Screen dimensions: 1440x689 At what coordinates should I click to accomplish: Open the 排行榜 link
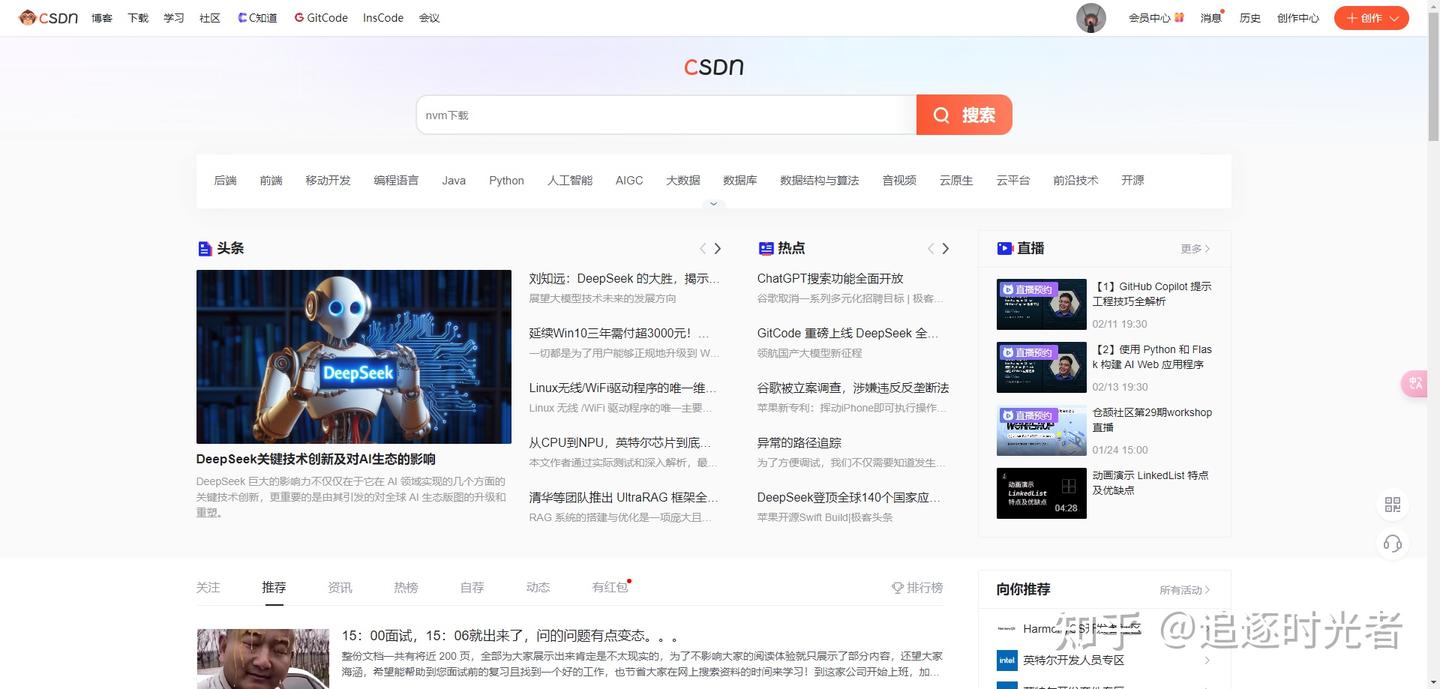tap(917, 587)
